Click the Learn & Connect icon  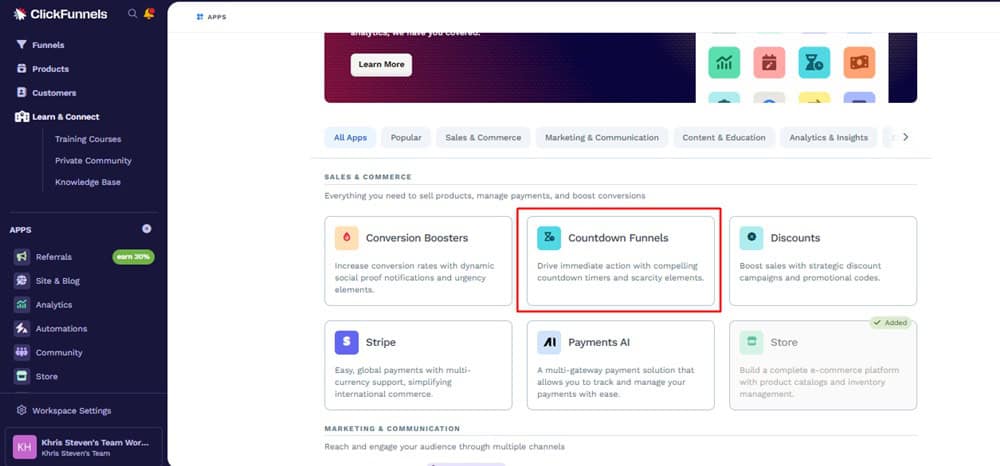coord(22,117)
